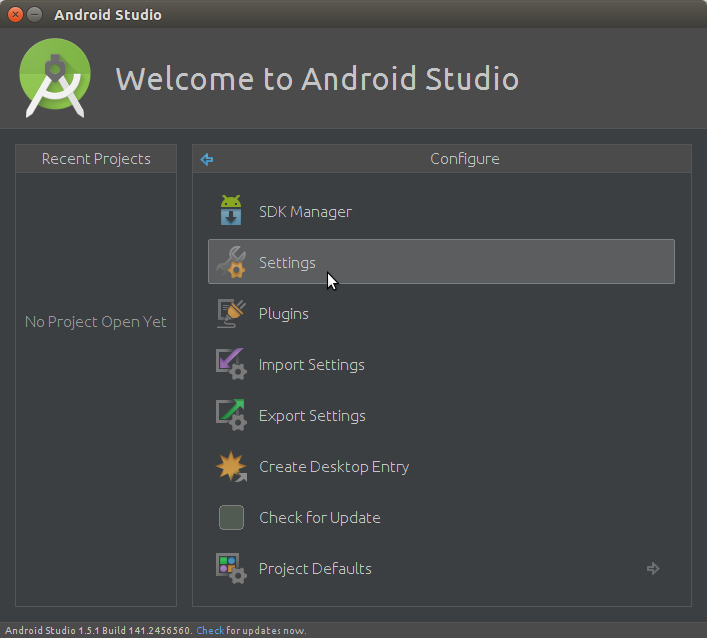Click the build version status text
Screen dimensions: 707x638
click(x=99, y=630)
